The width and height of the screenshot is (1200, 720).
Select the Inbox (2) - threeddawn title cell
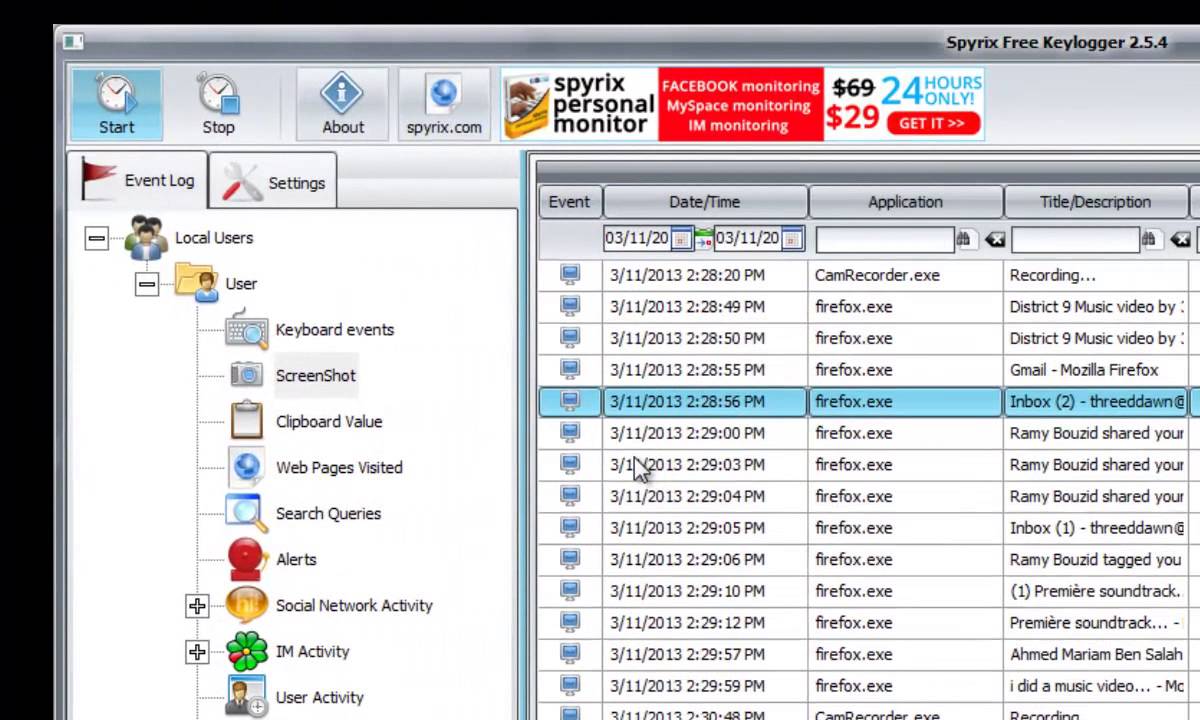(1095, 402)
